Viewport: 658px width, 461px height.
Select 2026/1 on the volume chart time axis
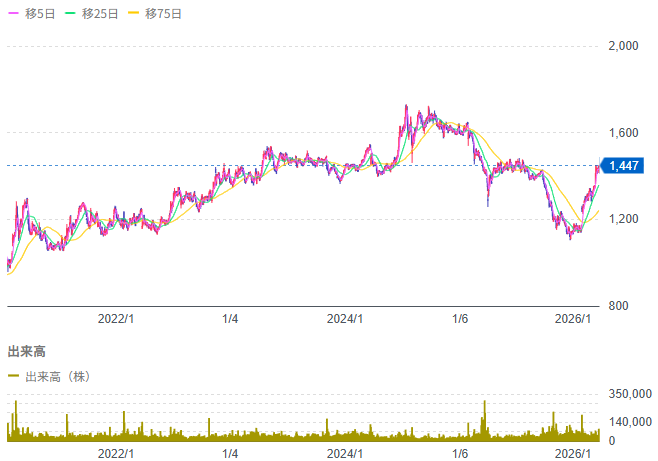point(574,453)
